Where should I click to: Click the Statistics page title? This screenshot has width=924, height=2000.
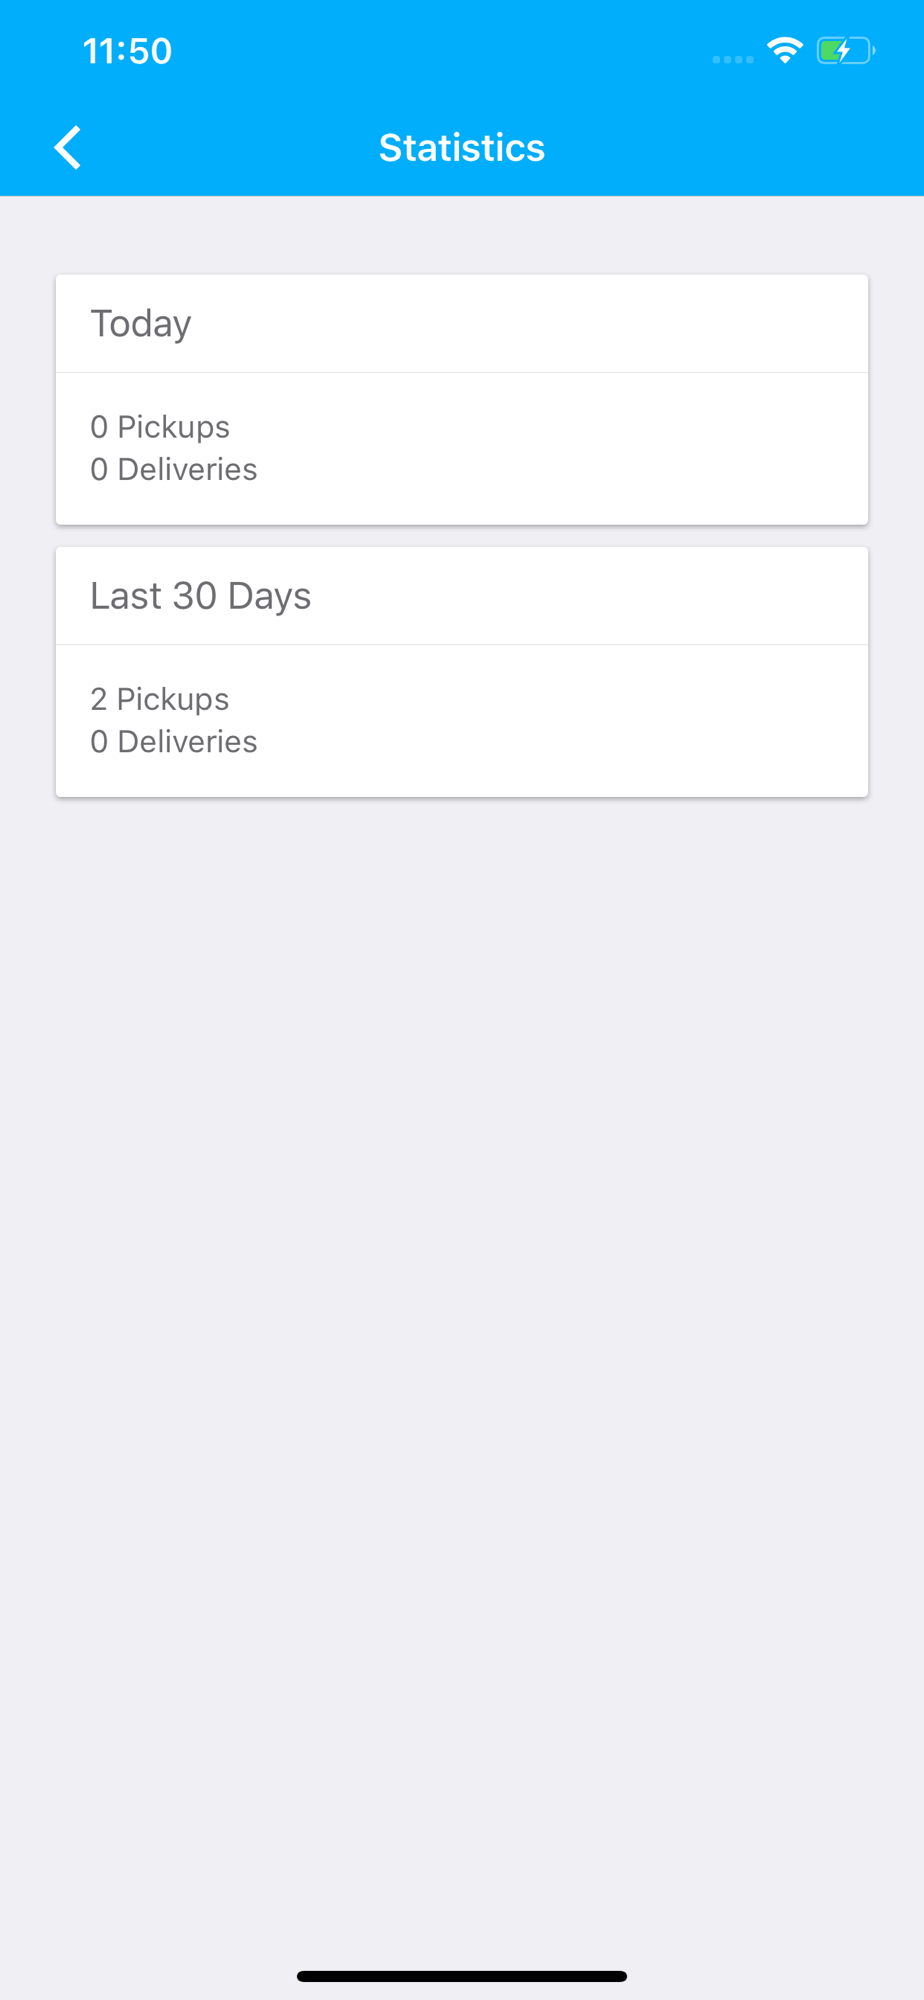(462, 148)
